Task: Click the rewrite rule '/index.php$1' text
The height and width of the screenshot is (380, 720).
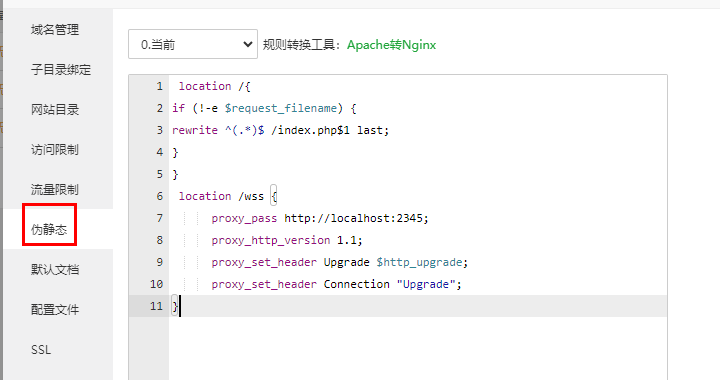Action: [310, 130]
